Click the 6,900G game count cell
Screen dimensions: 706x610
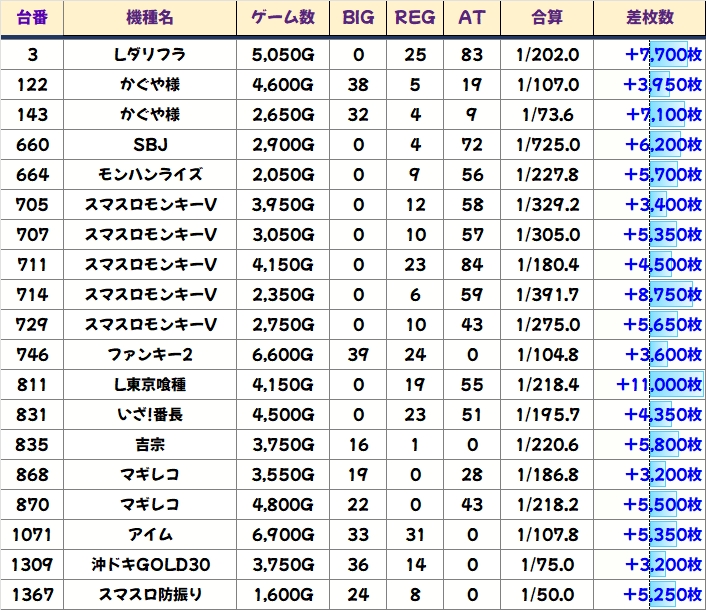[x=283, y=535]
